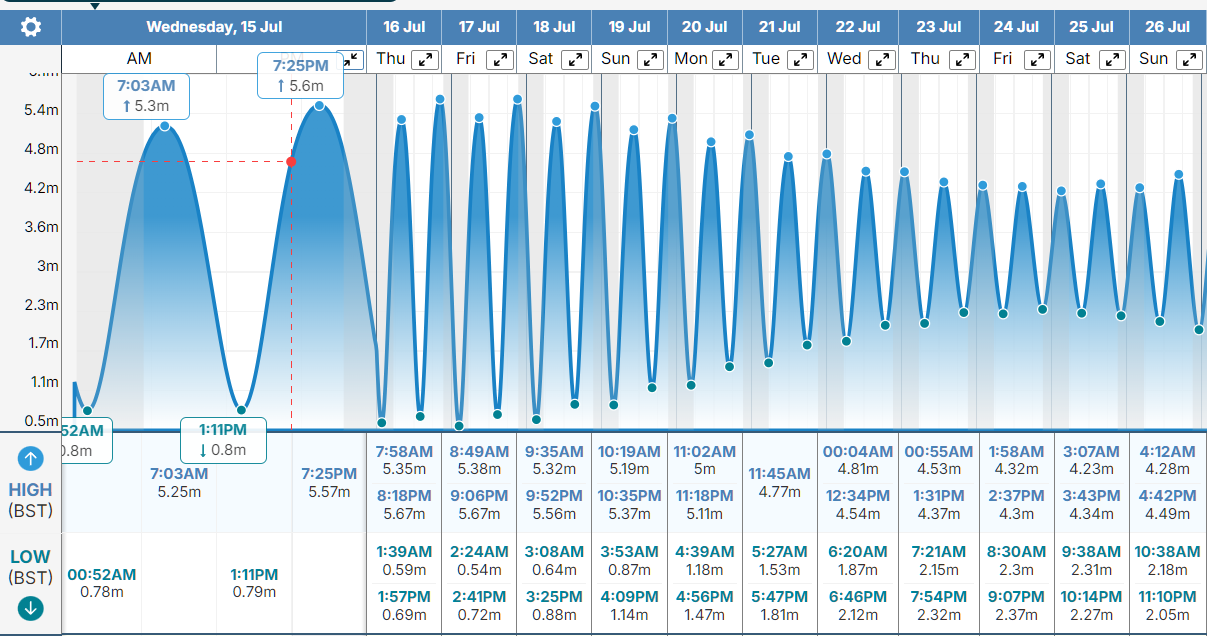This screenshot has width=1207, height=636.
Task: Select the 19 Jul date header
Action: click(x=629, y=27)
